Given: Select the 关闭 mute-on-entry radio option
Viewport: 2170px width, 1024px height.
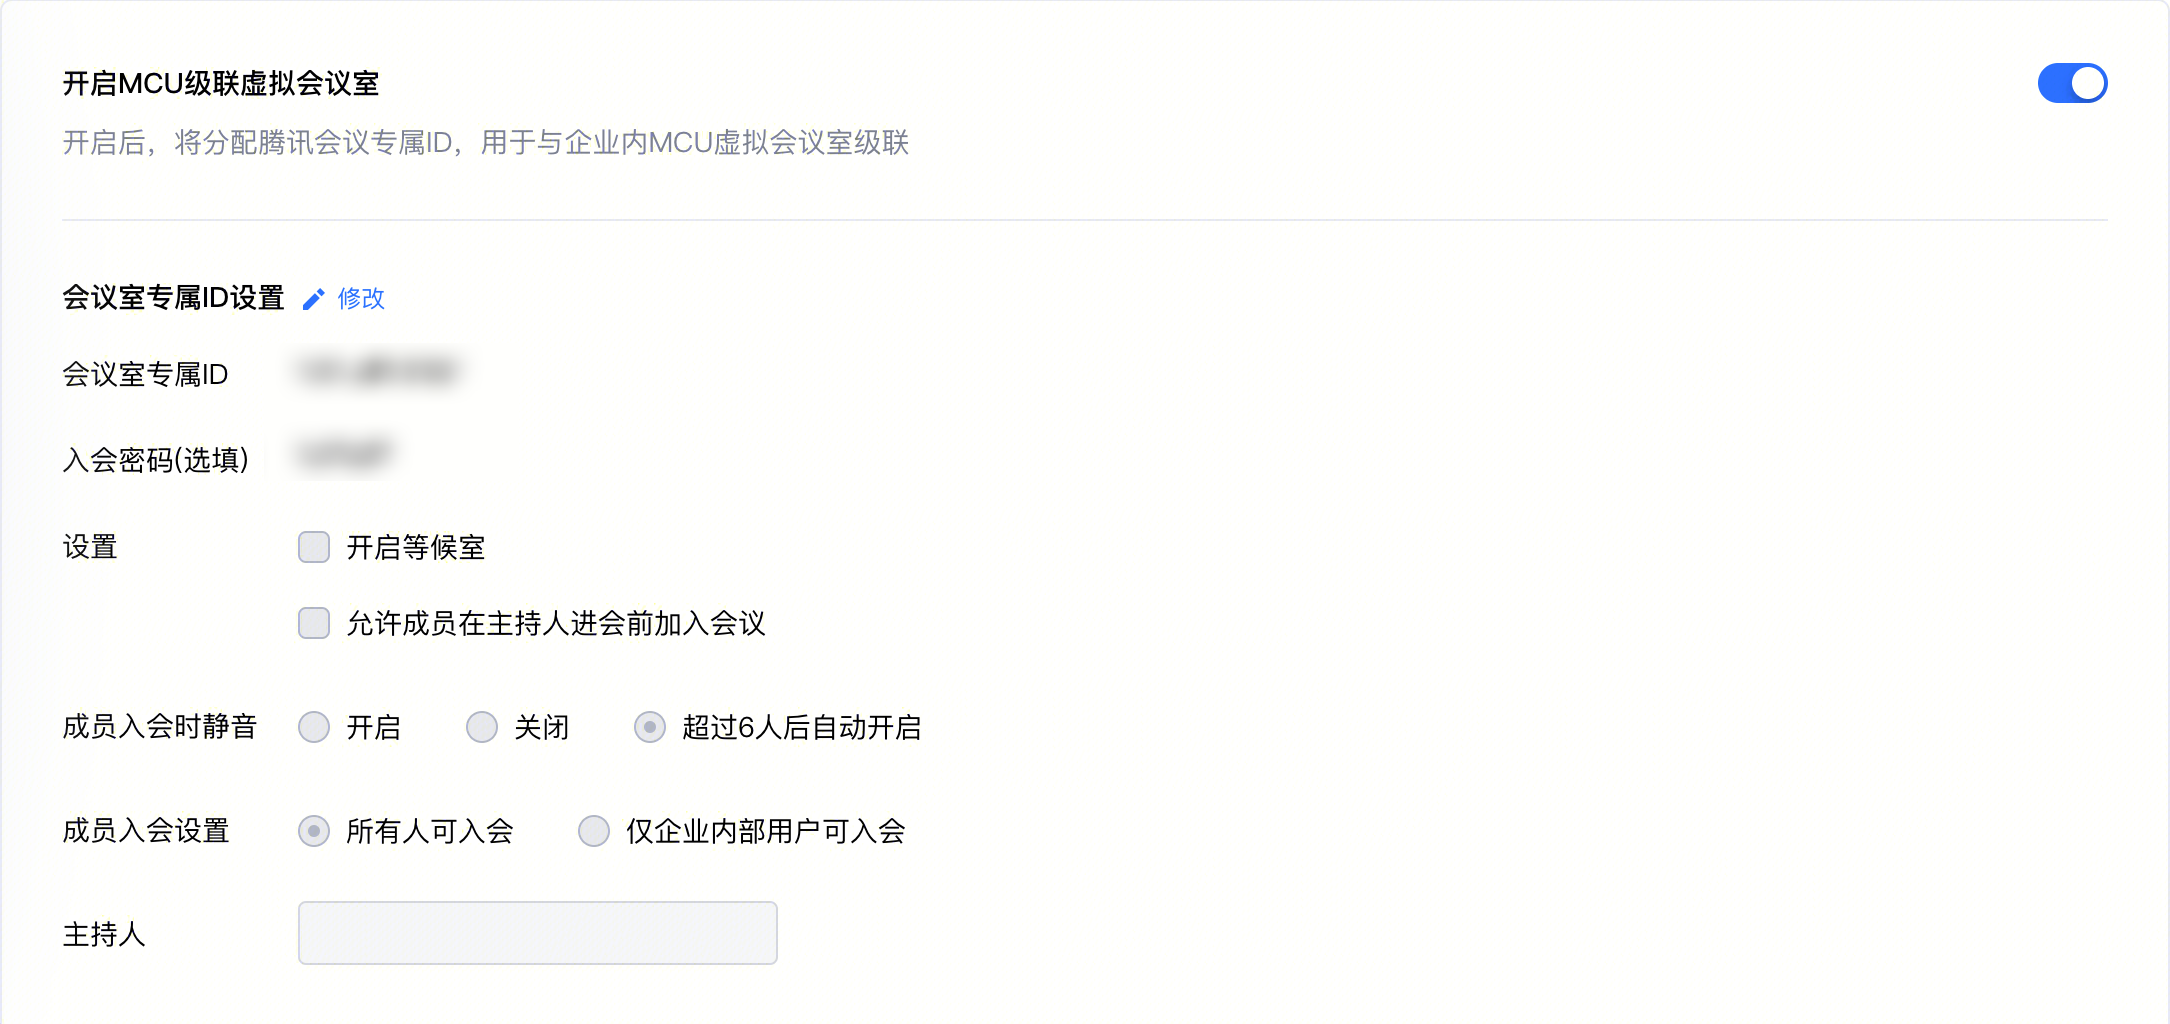Looking at the screenshot, I should click(x=482, y=727).
